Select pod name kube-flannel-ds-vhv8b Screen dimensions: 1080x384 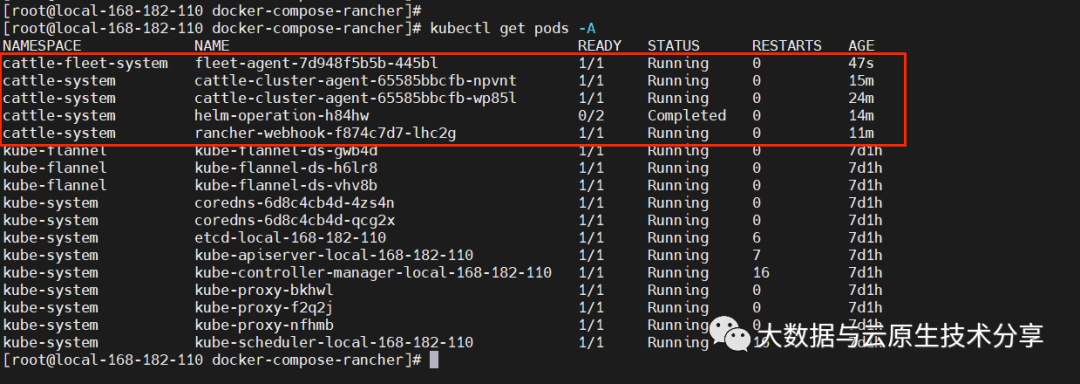(286, 185)
